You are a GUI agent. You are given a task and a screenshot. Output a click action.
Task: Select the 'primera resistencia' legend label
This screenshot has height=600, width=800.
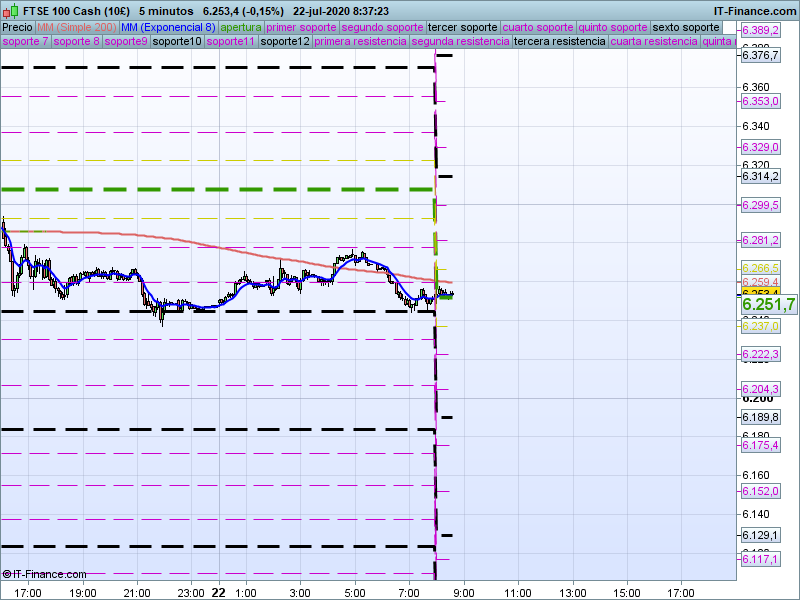(x=360, y=42)
